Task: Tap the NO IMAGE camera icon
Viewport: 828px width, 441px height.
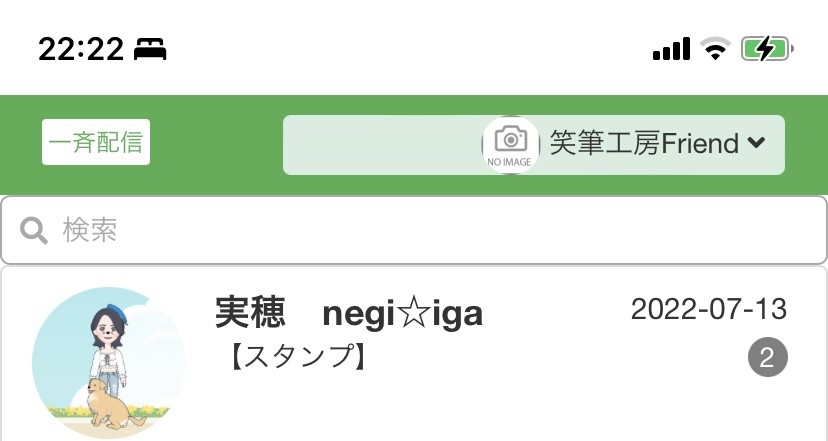Action: (x=510, y=145)
